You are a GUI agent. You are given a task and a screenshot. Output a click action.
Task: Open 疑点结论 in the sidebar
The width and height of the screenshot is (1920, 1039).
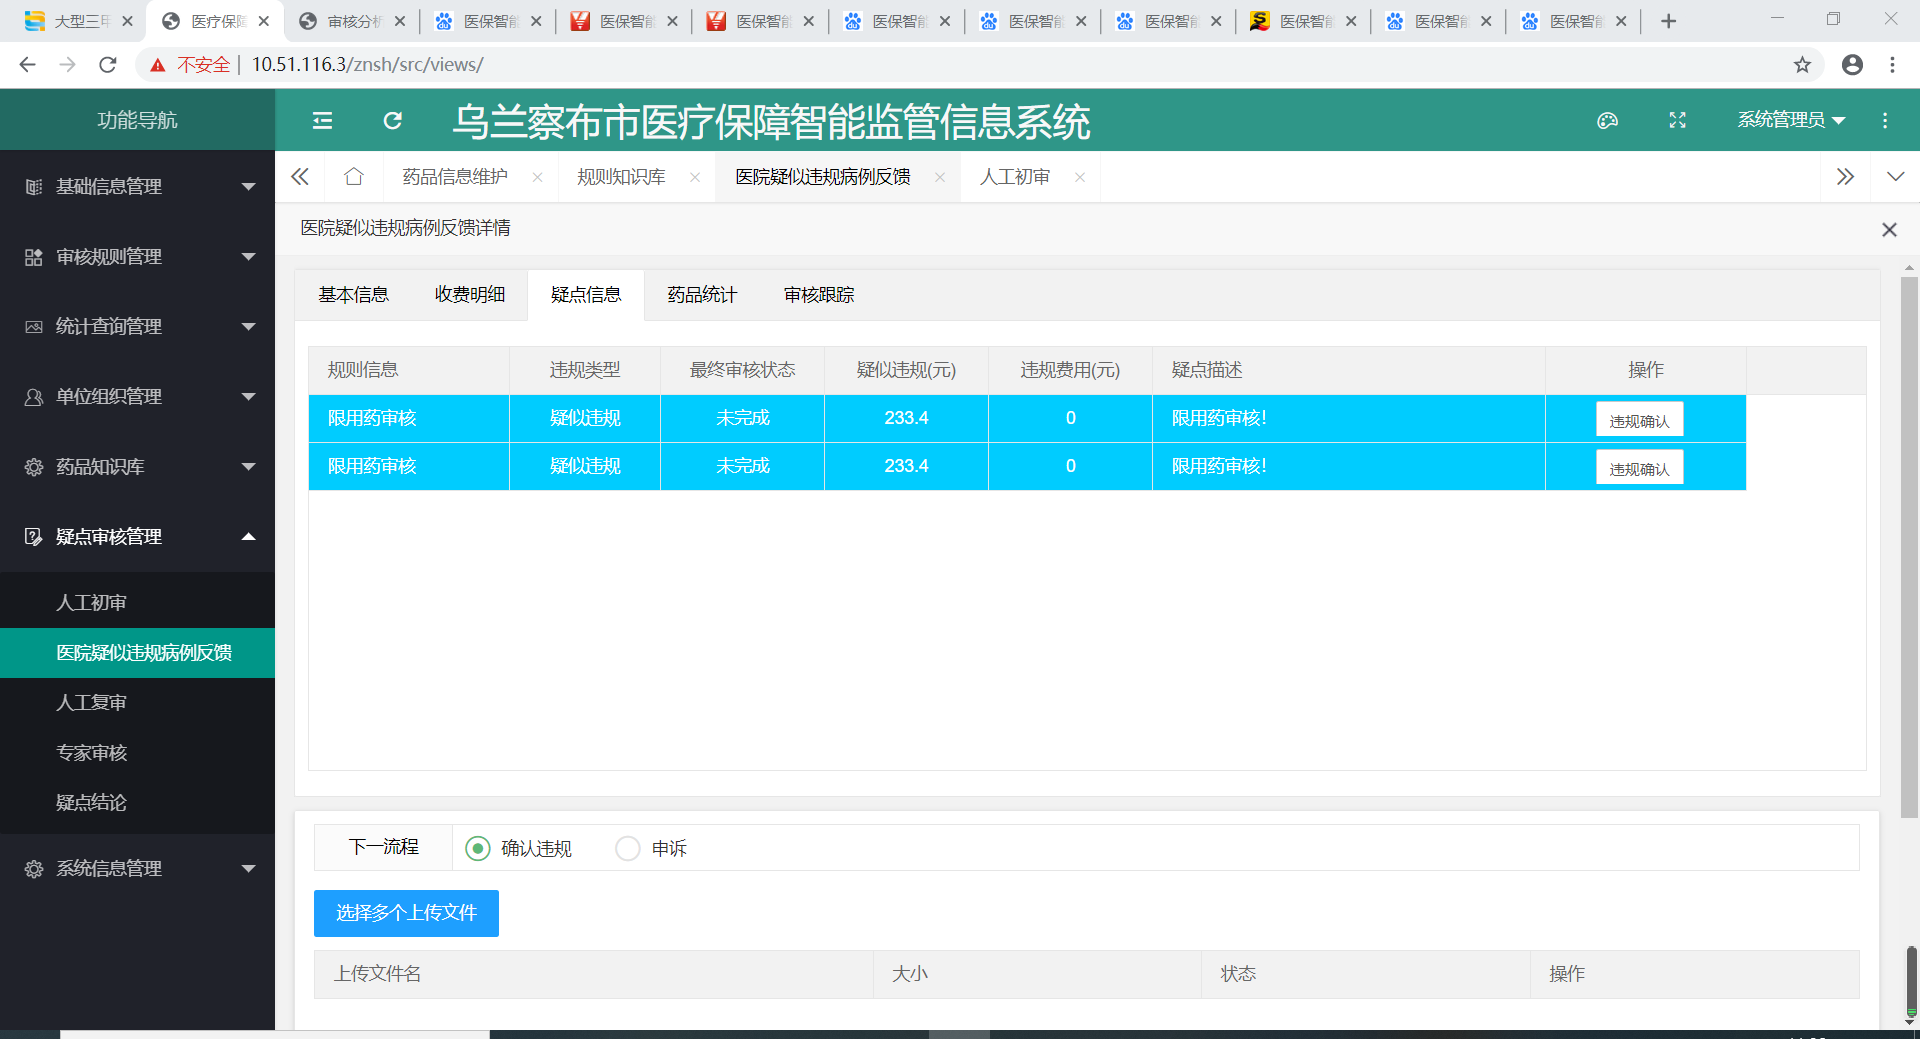(137, 803)
